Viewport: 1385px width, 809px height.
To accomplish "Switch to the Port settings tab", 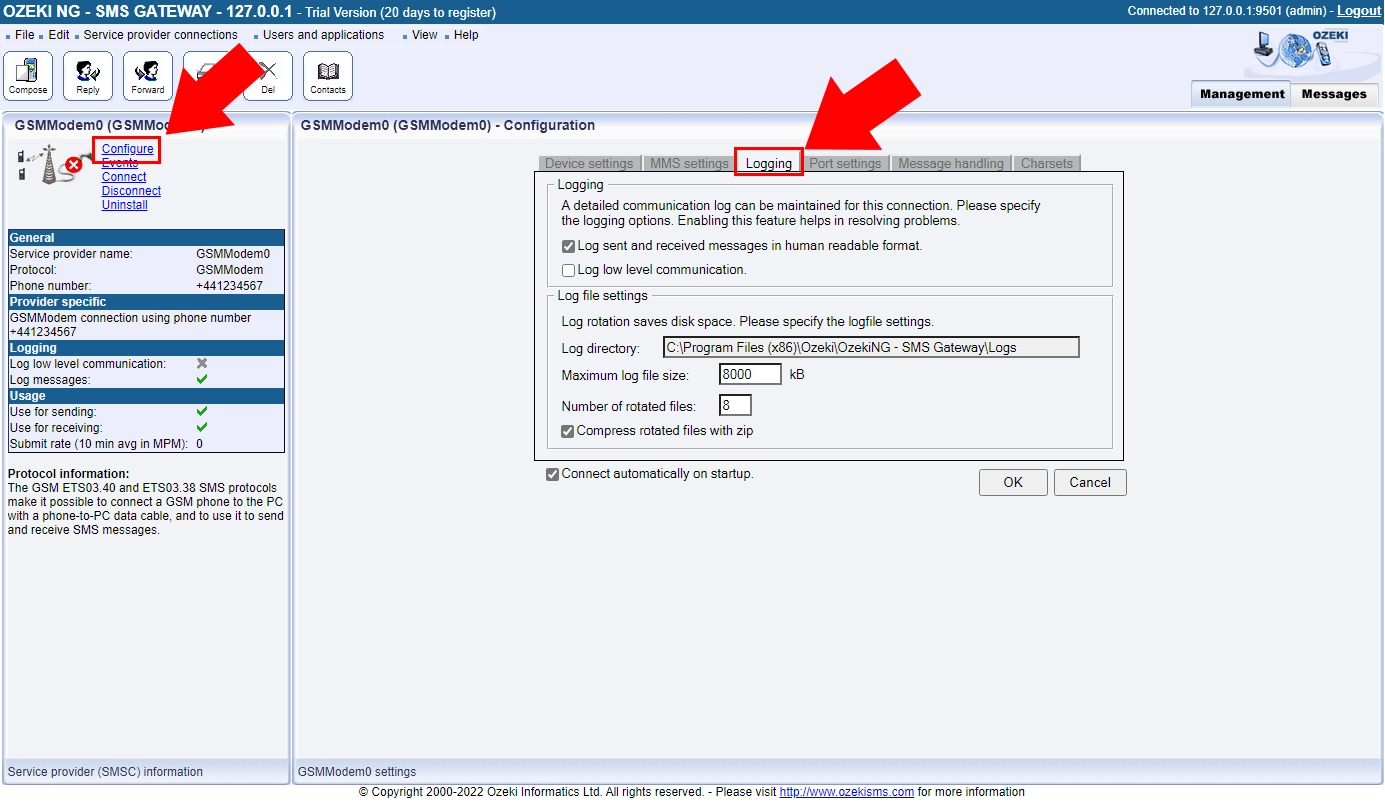I will click(x=845, y=164).
